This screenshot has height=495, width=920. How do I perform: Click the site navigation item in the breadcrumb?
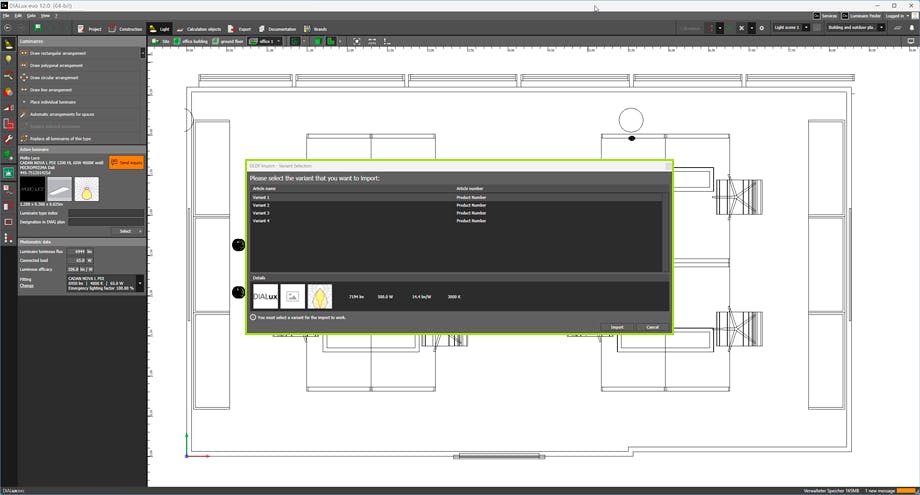[161, 41]
